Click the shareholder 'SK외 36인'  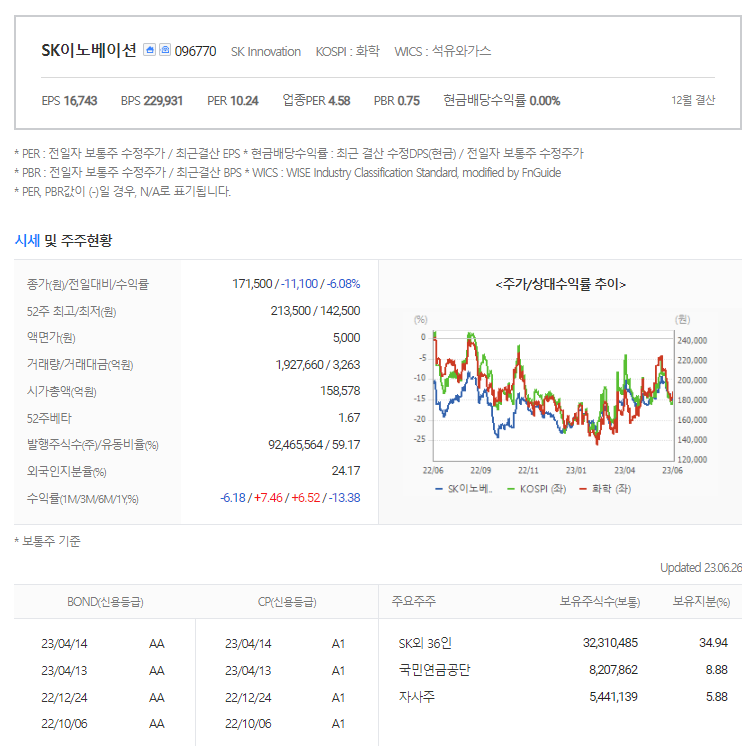coord(425,643)
